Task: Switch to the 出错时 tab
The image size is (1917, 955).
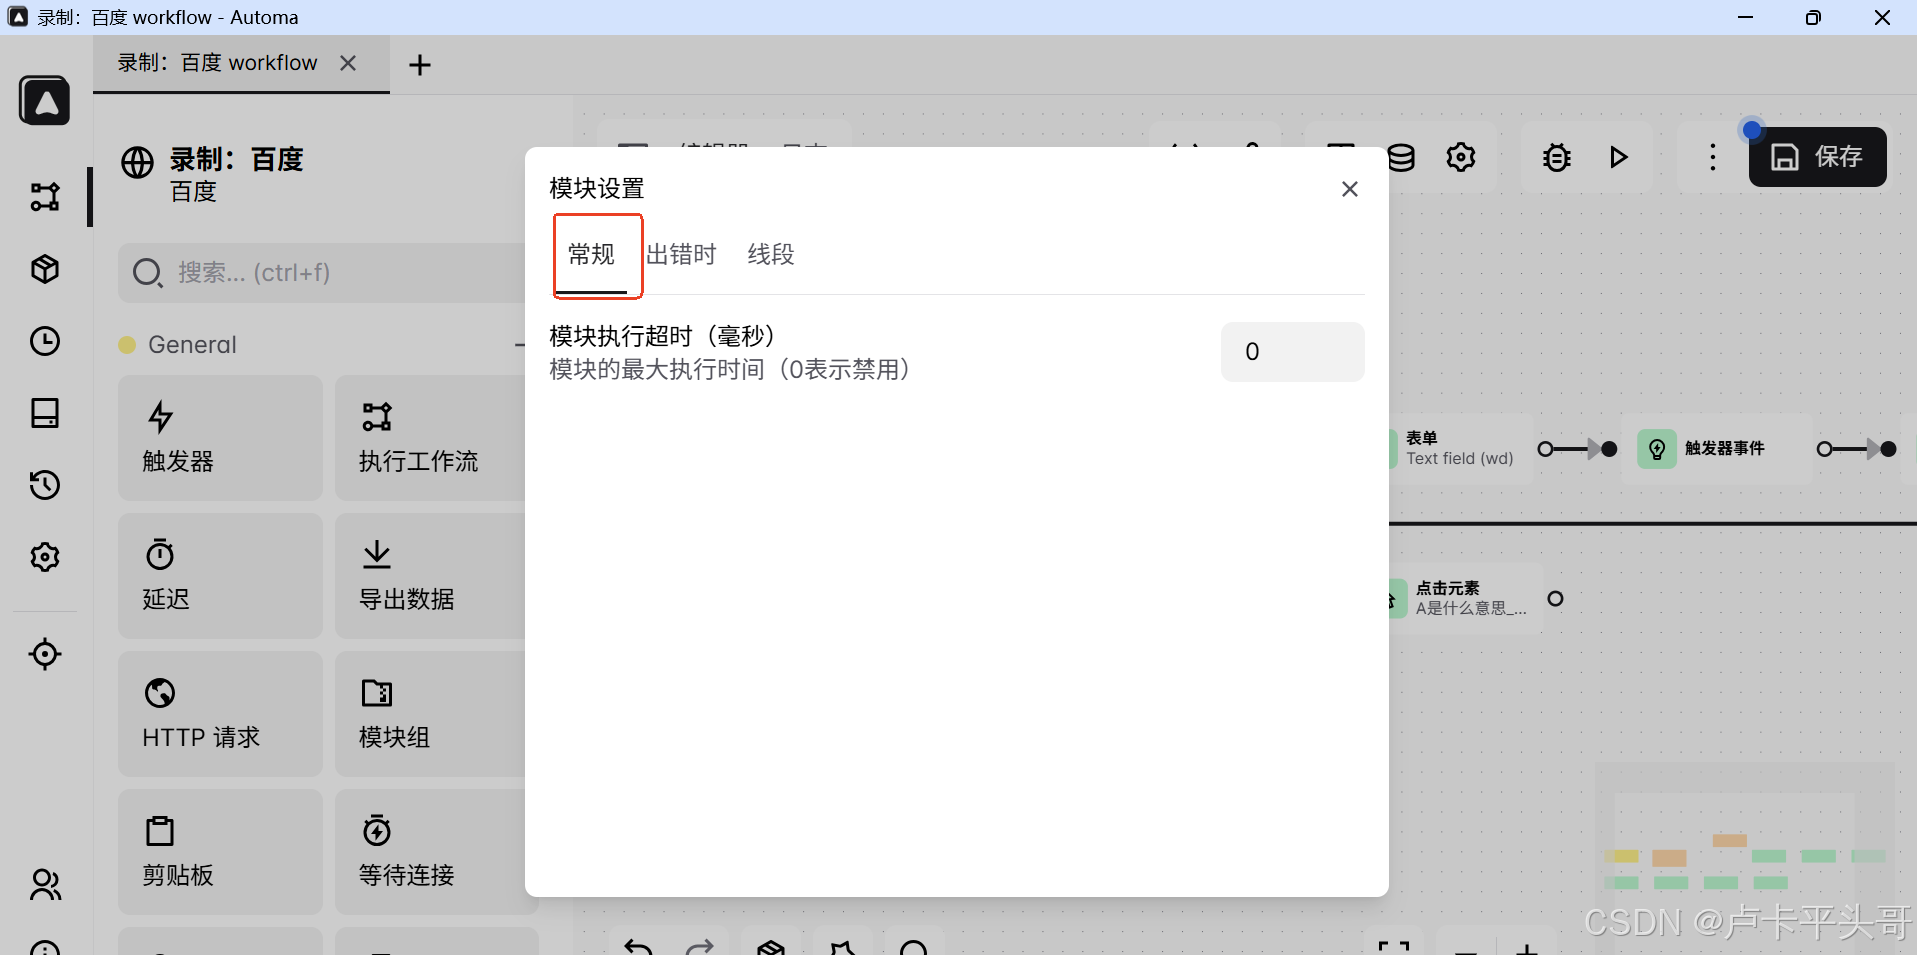Action: coord(681,255)
